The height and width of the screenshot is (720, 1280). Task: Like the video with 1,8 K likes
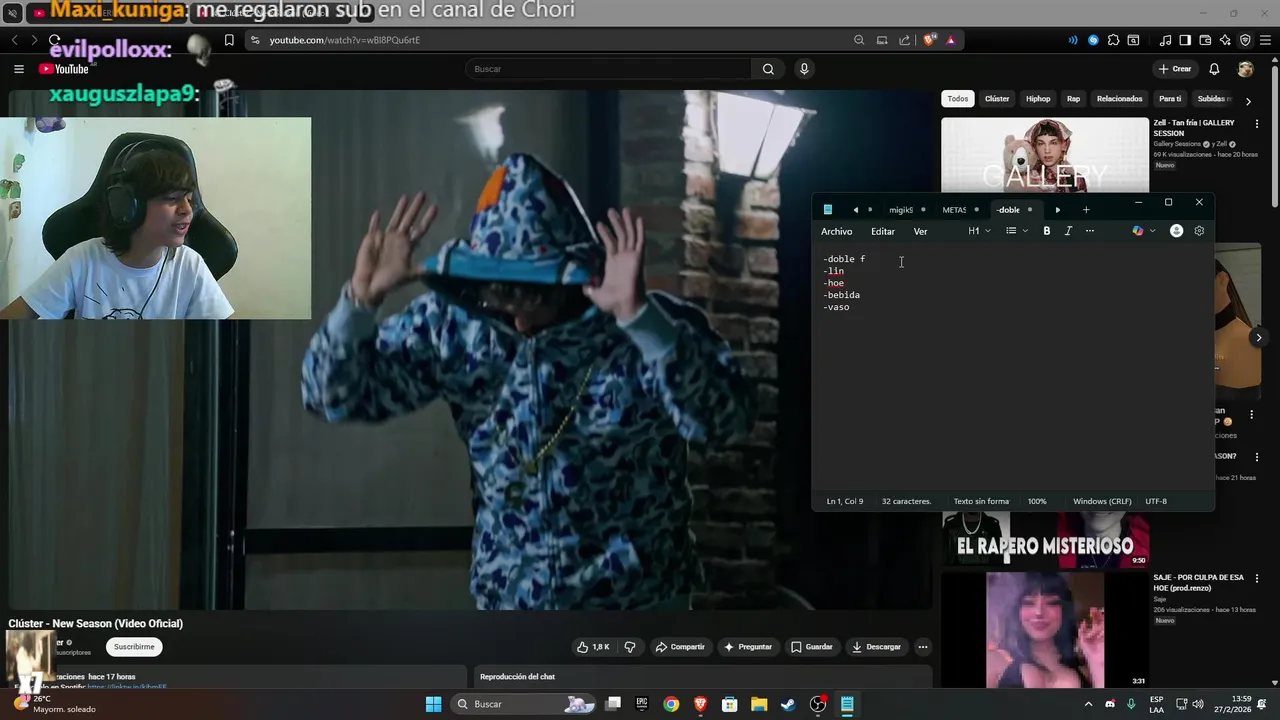(593, 647)
